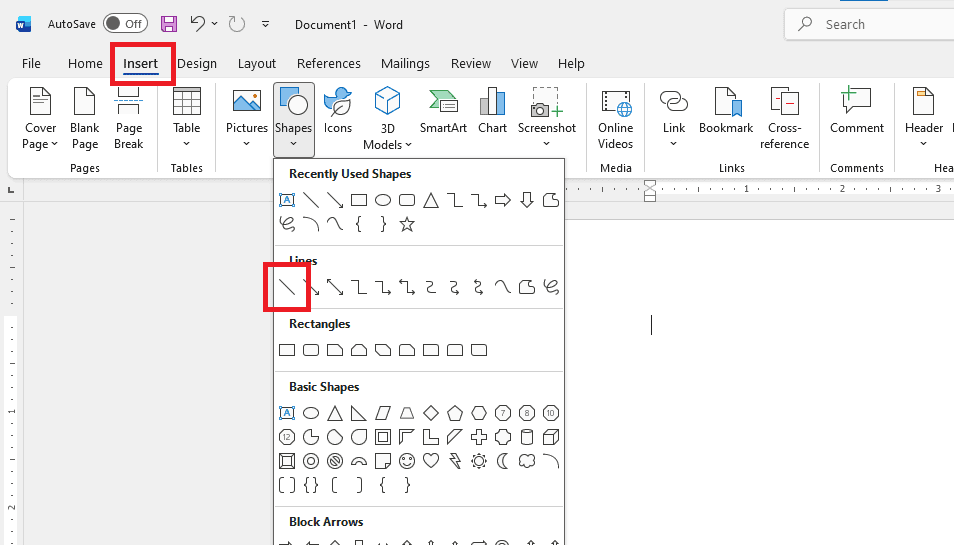Select the Scribble tool under Lines

(551, 286)
